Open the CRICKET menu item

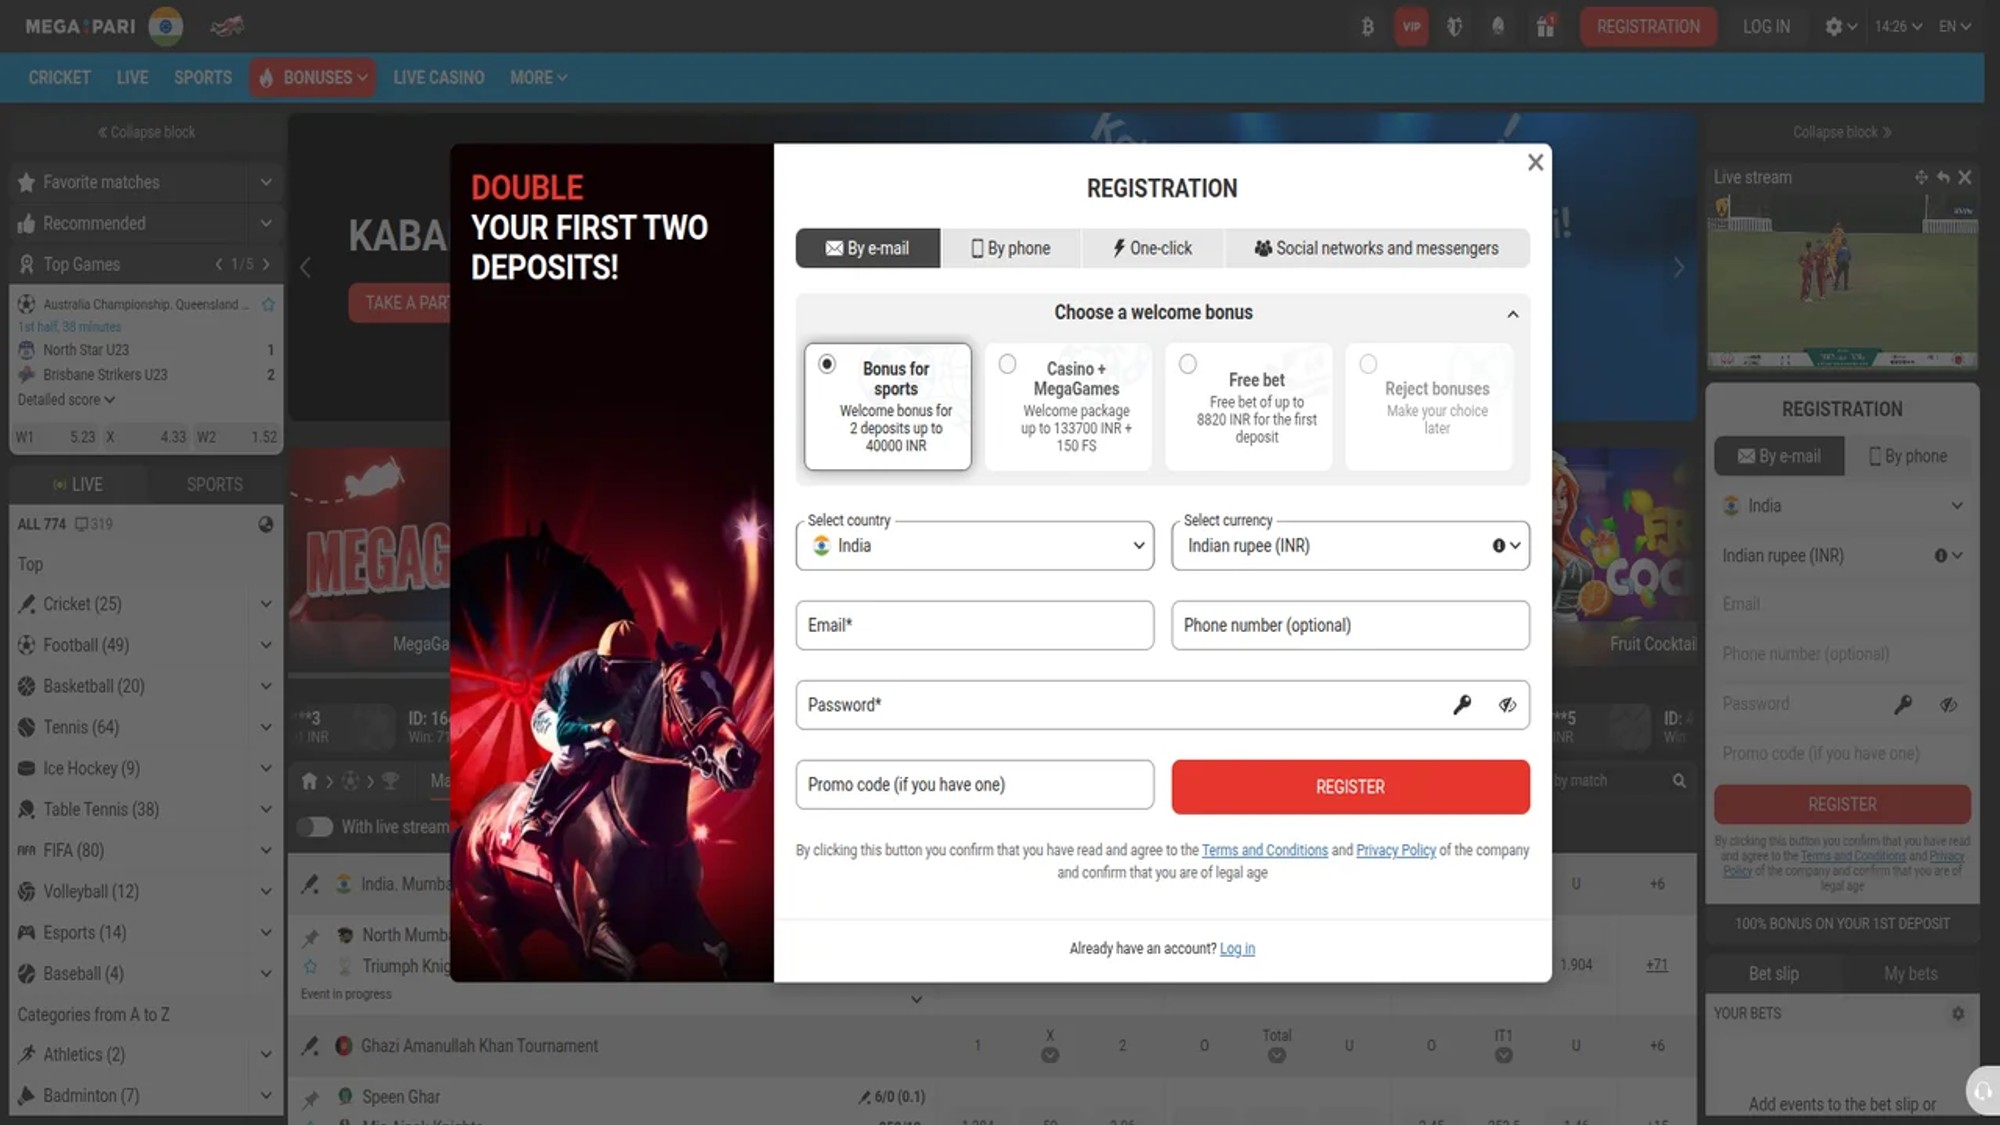pos(59,78)
